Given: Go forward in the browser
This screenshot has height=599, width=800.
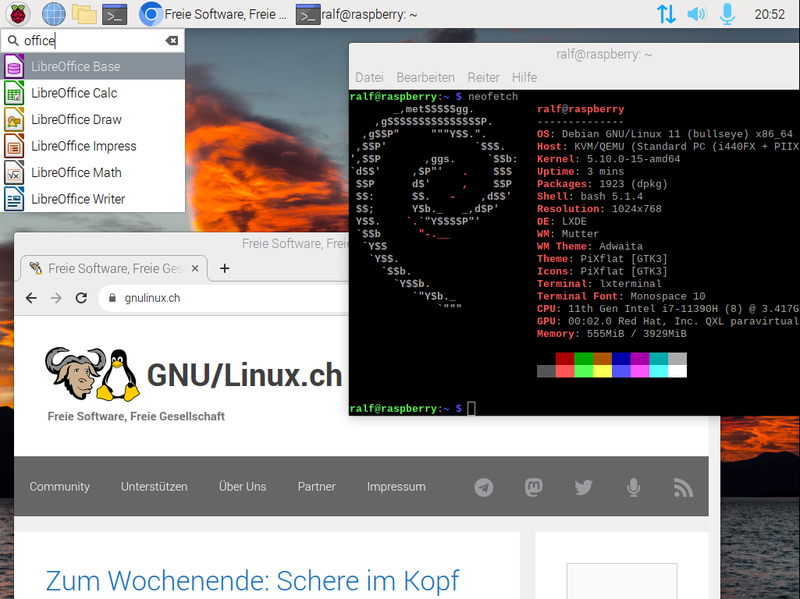Looking at the screenshot, I should [56, 298].
